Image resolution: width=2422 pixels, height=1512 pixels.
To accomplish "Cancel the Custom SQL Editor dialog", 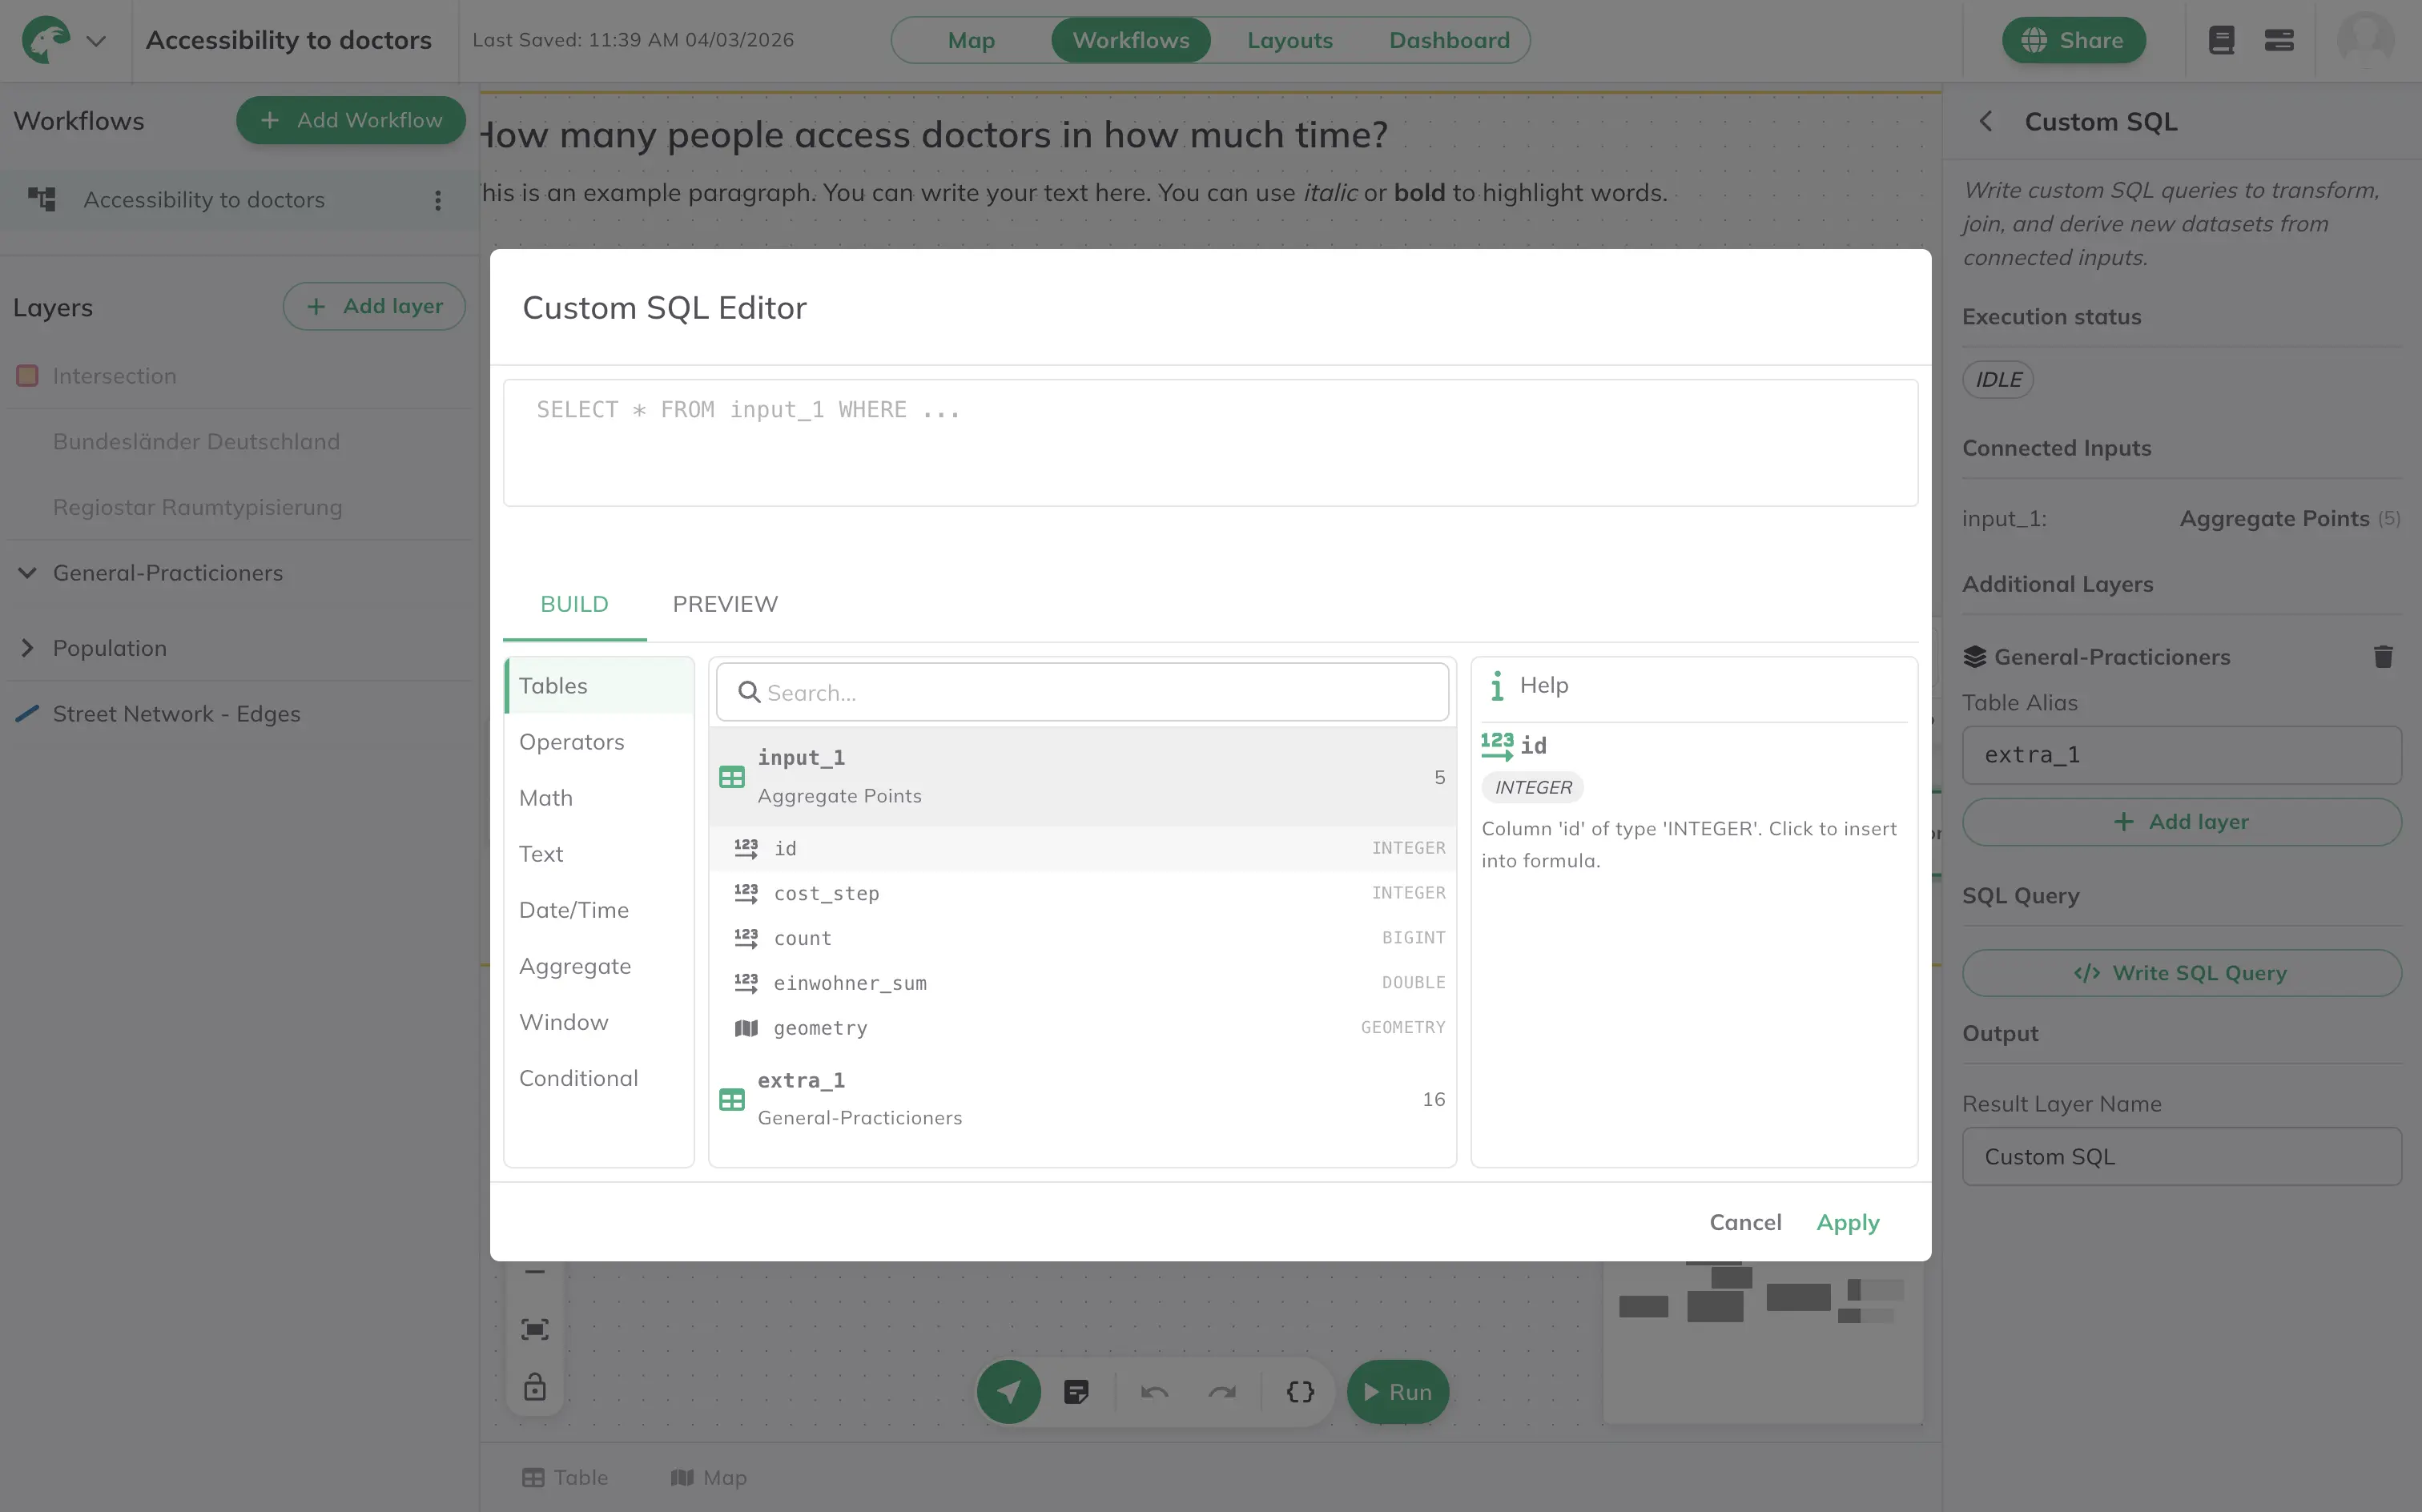I will pyautogui.click(x=1745, y=1222).
